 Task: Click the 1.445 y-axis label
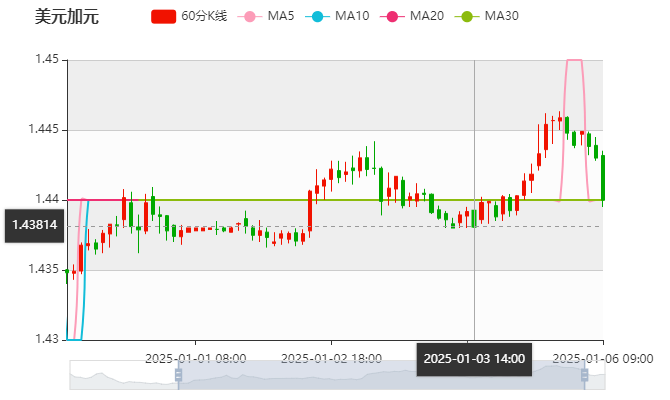point(46,130)
